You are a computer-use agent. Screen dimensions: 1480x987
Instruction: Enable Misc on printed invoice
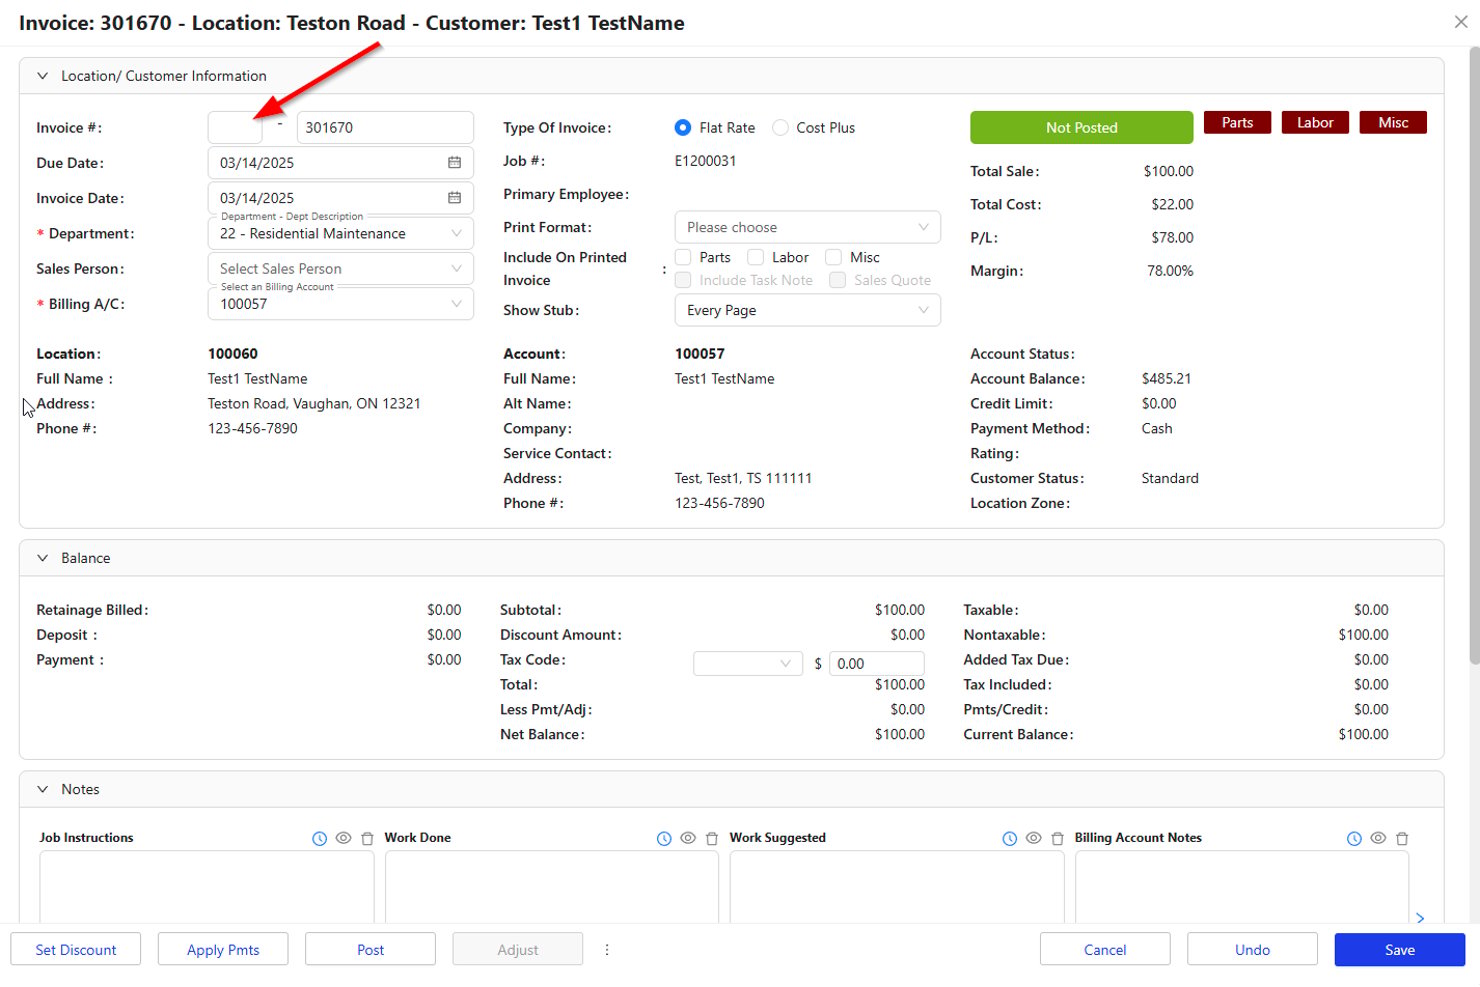point(833,258)
